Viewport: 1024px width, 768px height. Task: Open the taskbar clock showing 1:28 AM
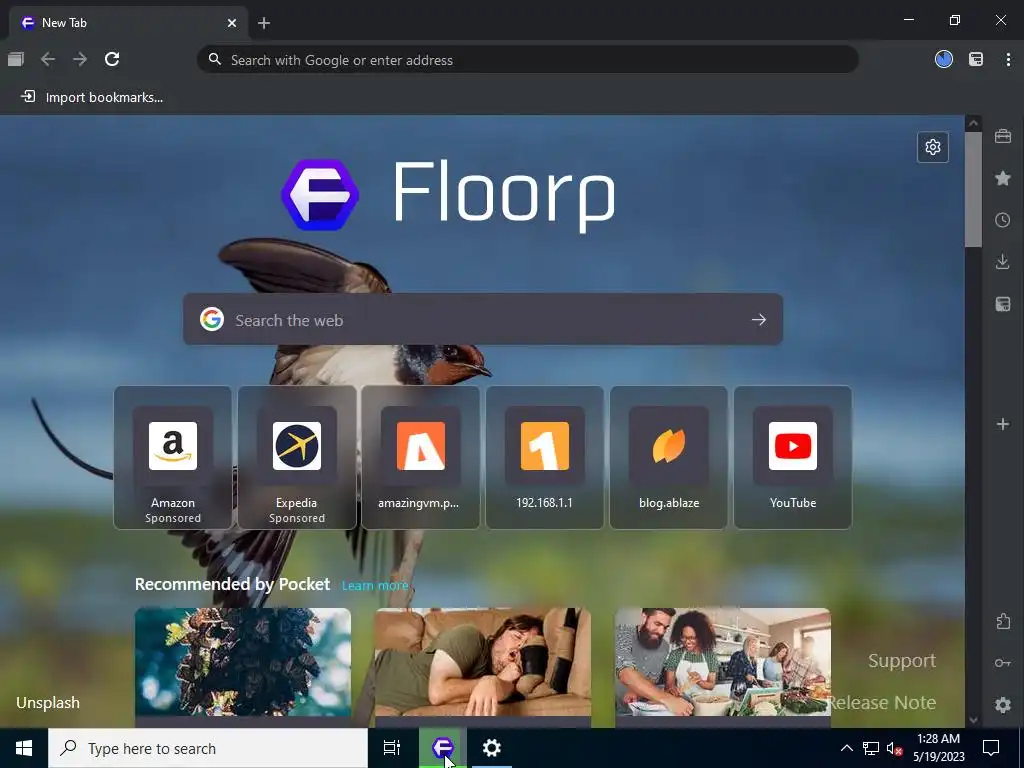click(938, 748)
